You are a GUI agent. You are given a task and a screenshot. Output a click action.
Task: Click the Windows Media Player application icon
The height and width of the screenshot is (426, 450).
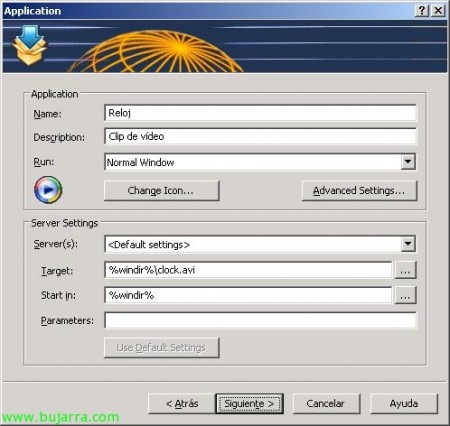tap(48, 190)
